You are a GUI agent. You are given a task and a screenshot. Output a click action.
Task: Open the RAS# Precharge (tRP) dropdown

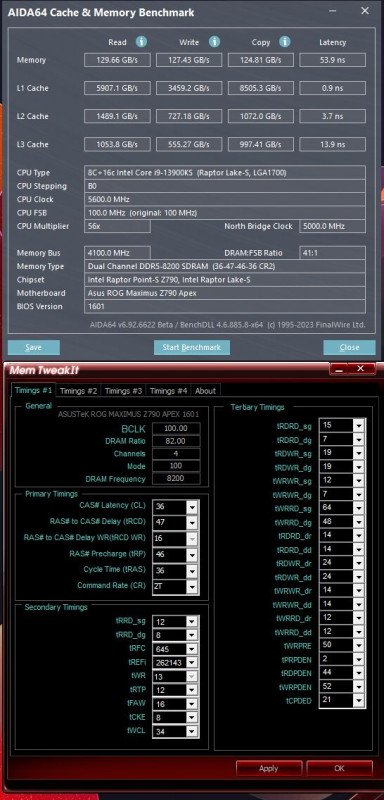pos(192,555)
